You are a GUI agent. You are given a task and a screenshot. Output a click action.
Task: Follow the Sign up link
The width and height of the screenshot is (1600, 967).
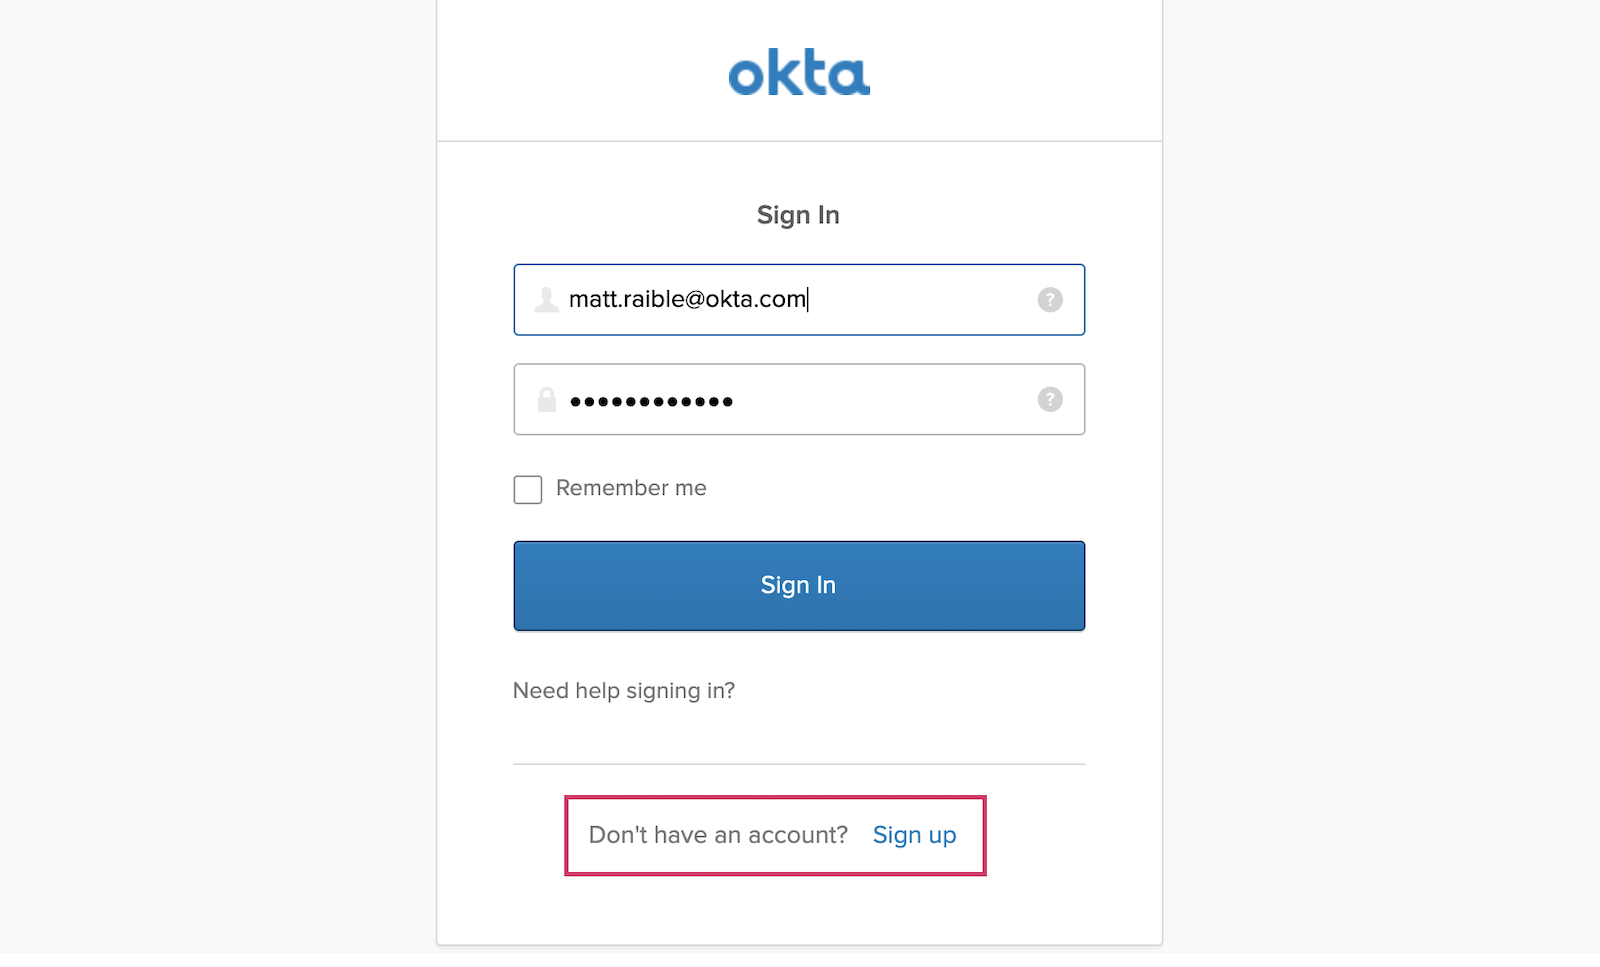[914, 835]
